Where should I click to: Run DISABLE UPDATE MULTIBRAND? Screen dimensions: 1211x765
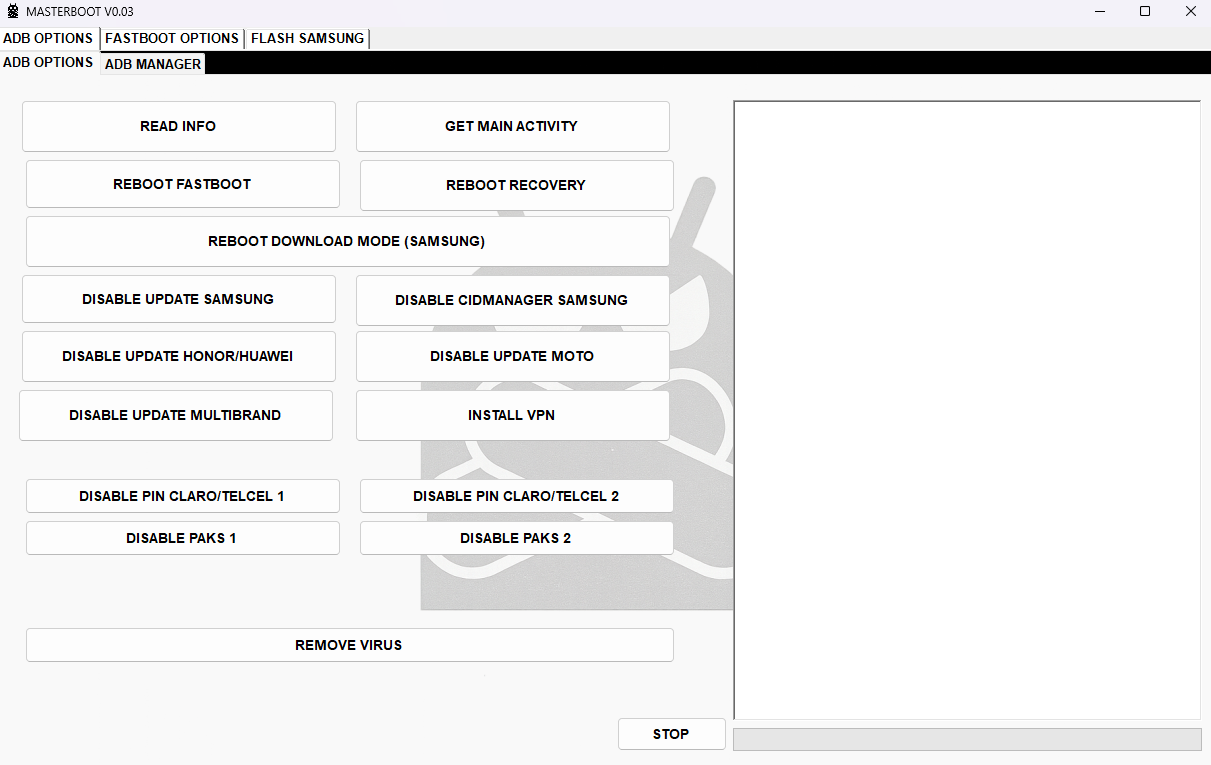(175, 415)
